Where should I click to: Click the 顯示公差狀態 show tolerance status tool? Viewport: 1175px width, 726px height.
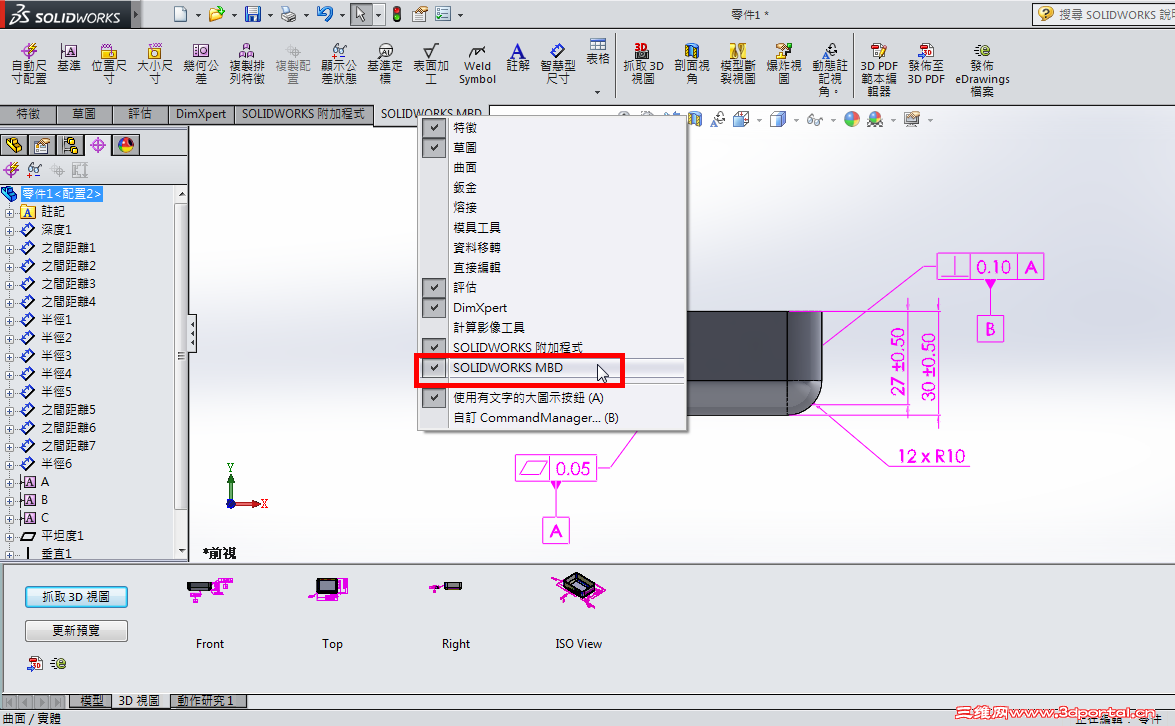coord(339,64)
